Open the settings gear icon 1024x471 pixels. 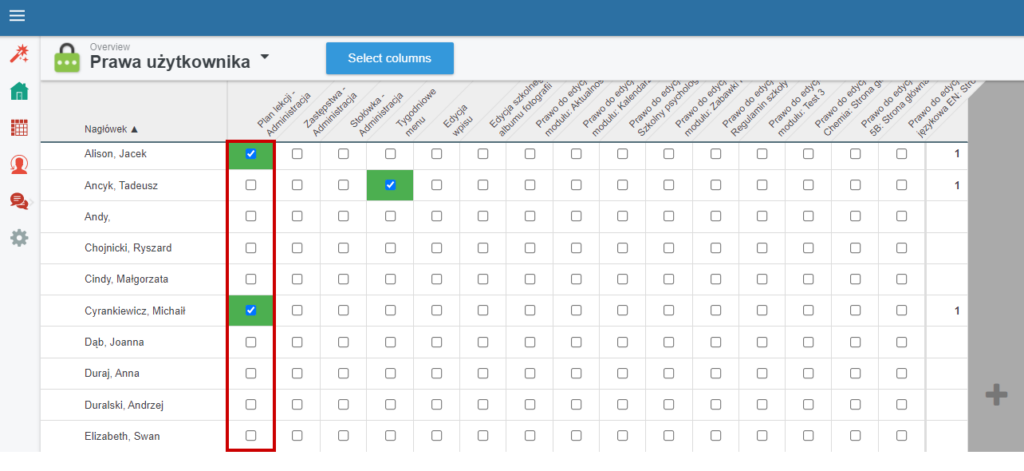18,238
